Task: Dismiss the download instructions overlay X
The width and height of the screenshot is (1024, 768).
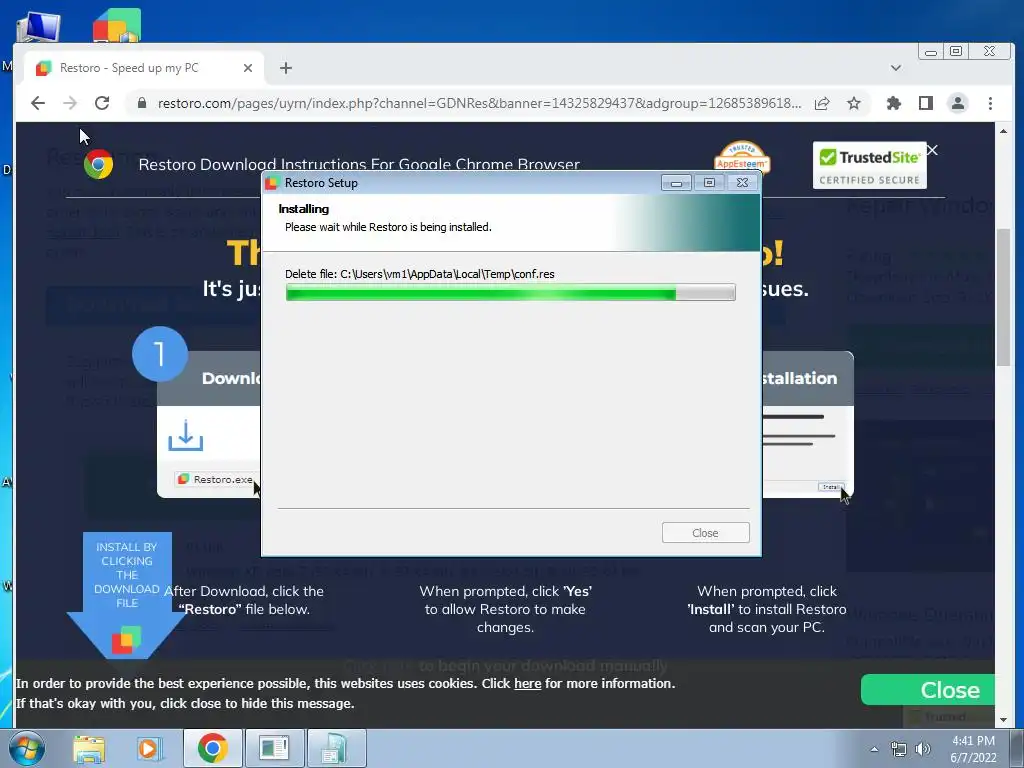Action: (x=932, y=150)
